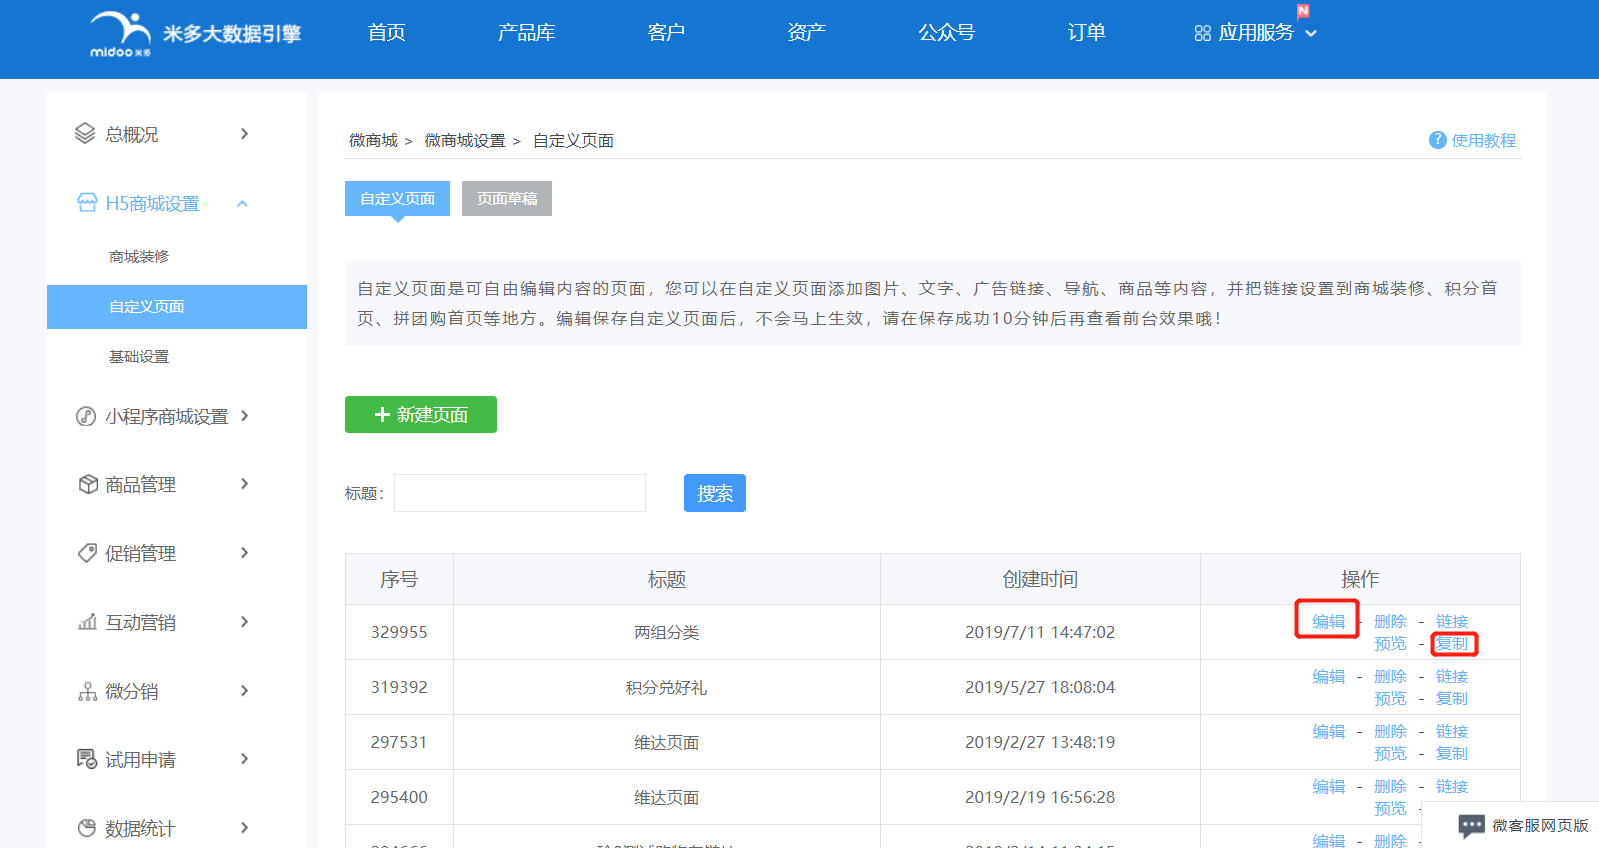Click the 新建页面 button
1599x848 pixels.
pos(421,415)
